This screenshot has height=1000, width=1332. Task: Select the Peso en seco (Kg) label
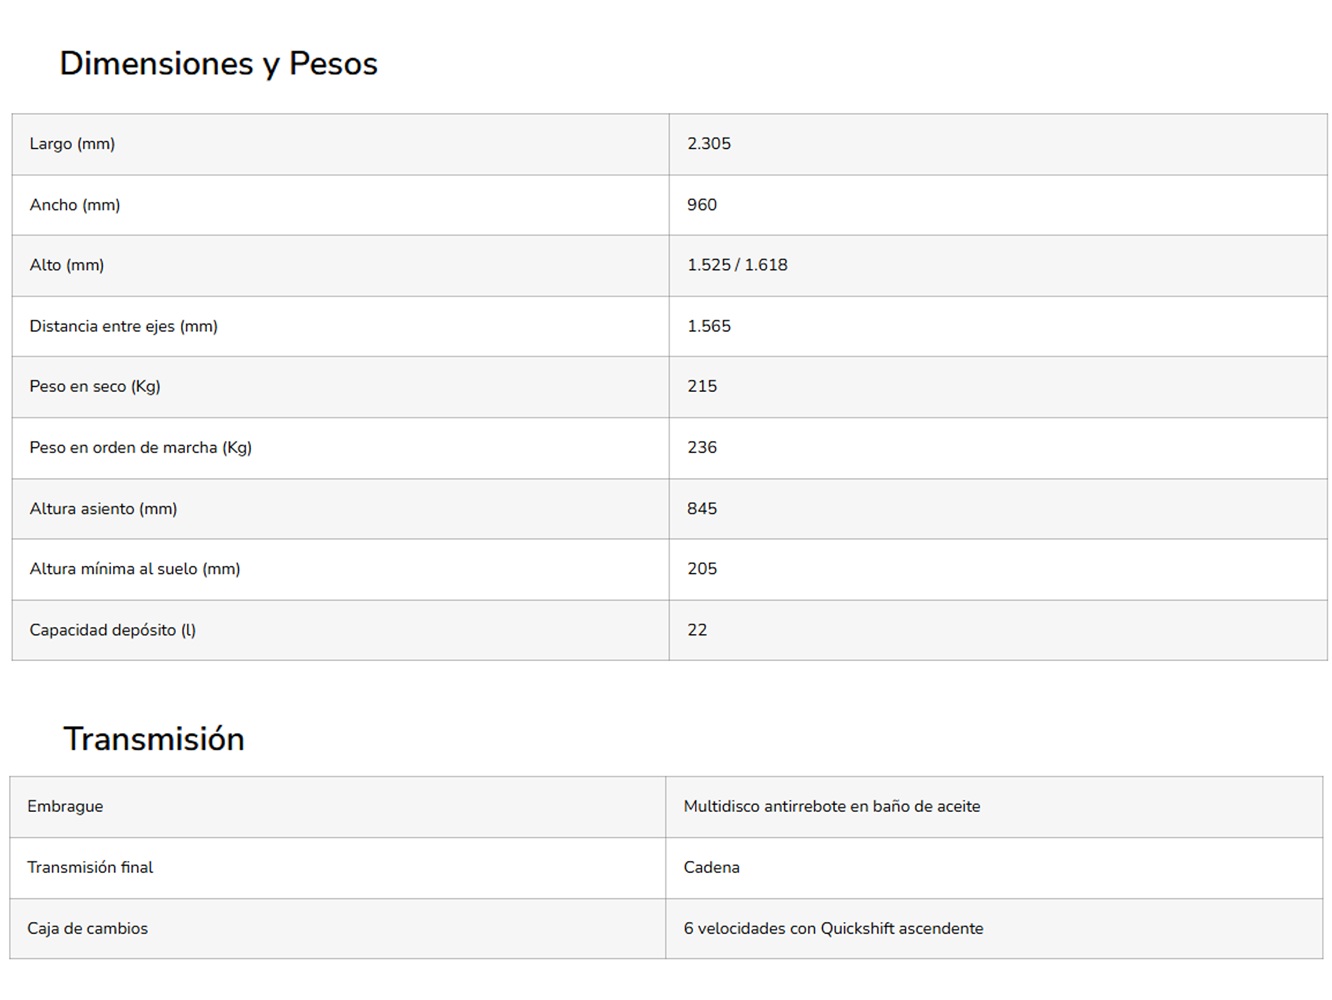coord(95,386)
